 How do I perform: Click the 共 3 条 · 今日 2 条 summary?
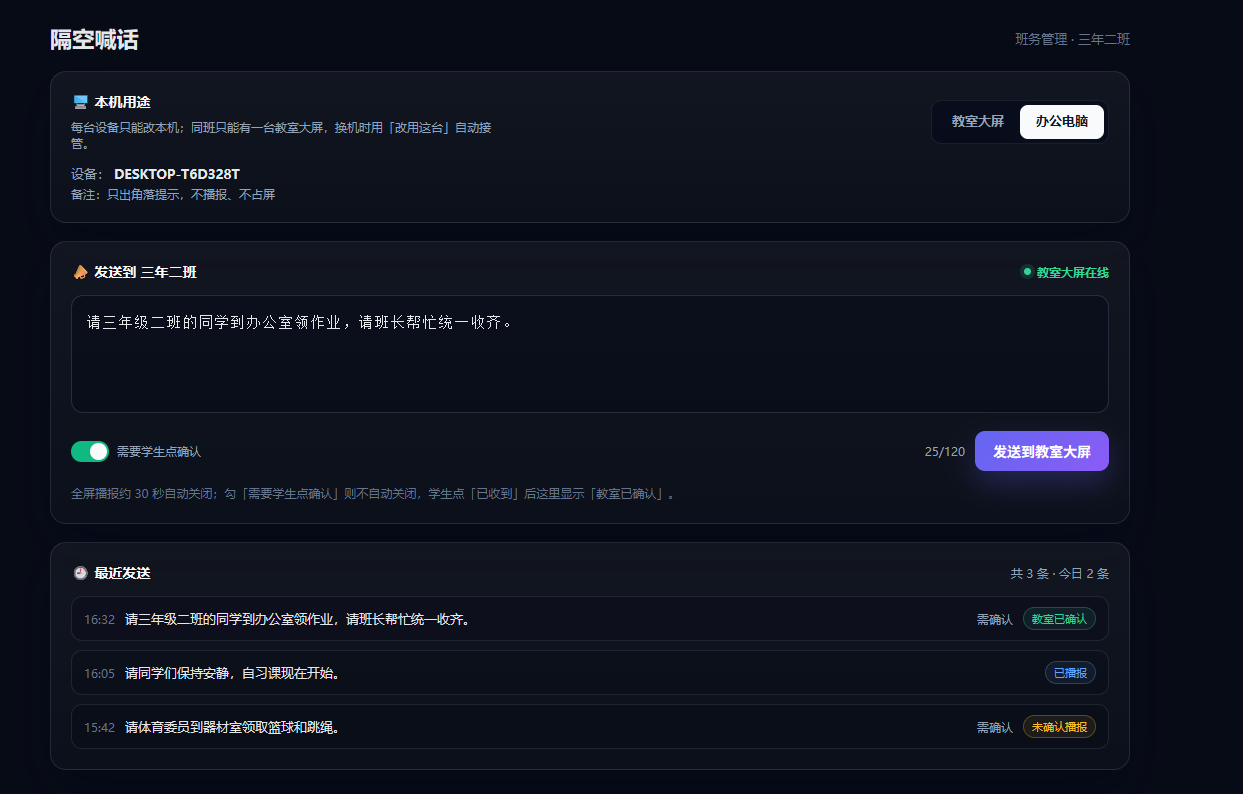coord(1060,574)
